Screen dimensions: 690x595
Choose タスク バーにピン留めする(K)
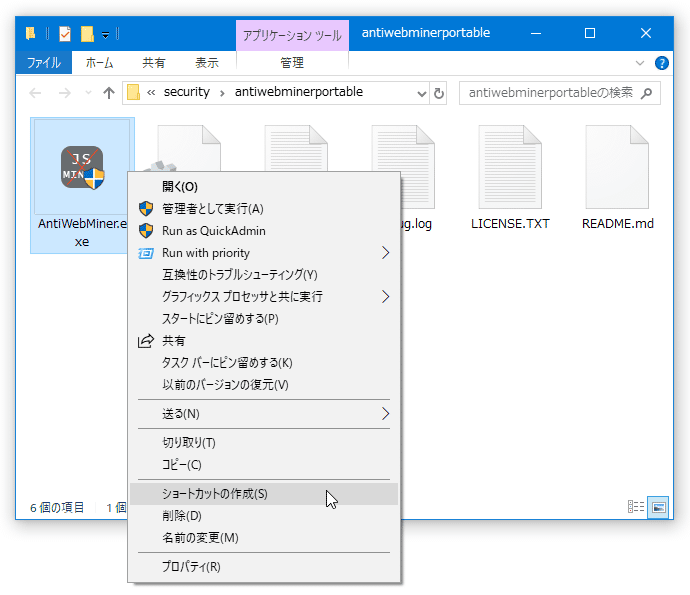point(264,363)
